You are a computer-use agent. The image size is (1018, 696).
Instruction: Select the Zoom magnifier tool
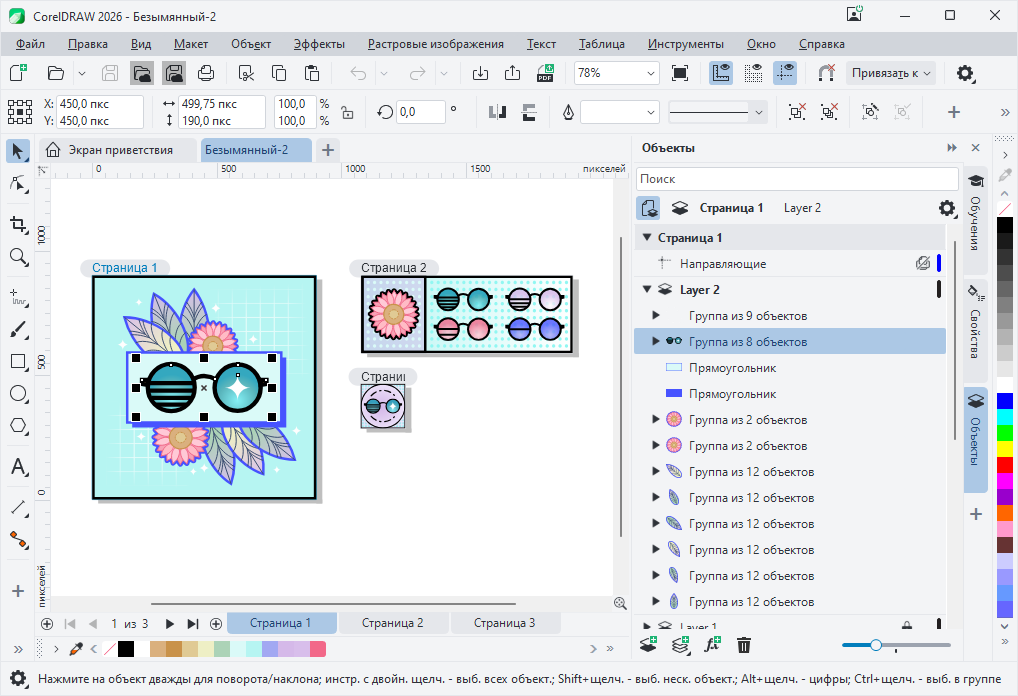(18, 257)
